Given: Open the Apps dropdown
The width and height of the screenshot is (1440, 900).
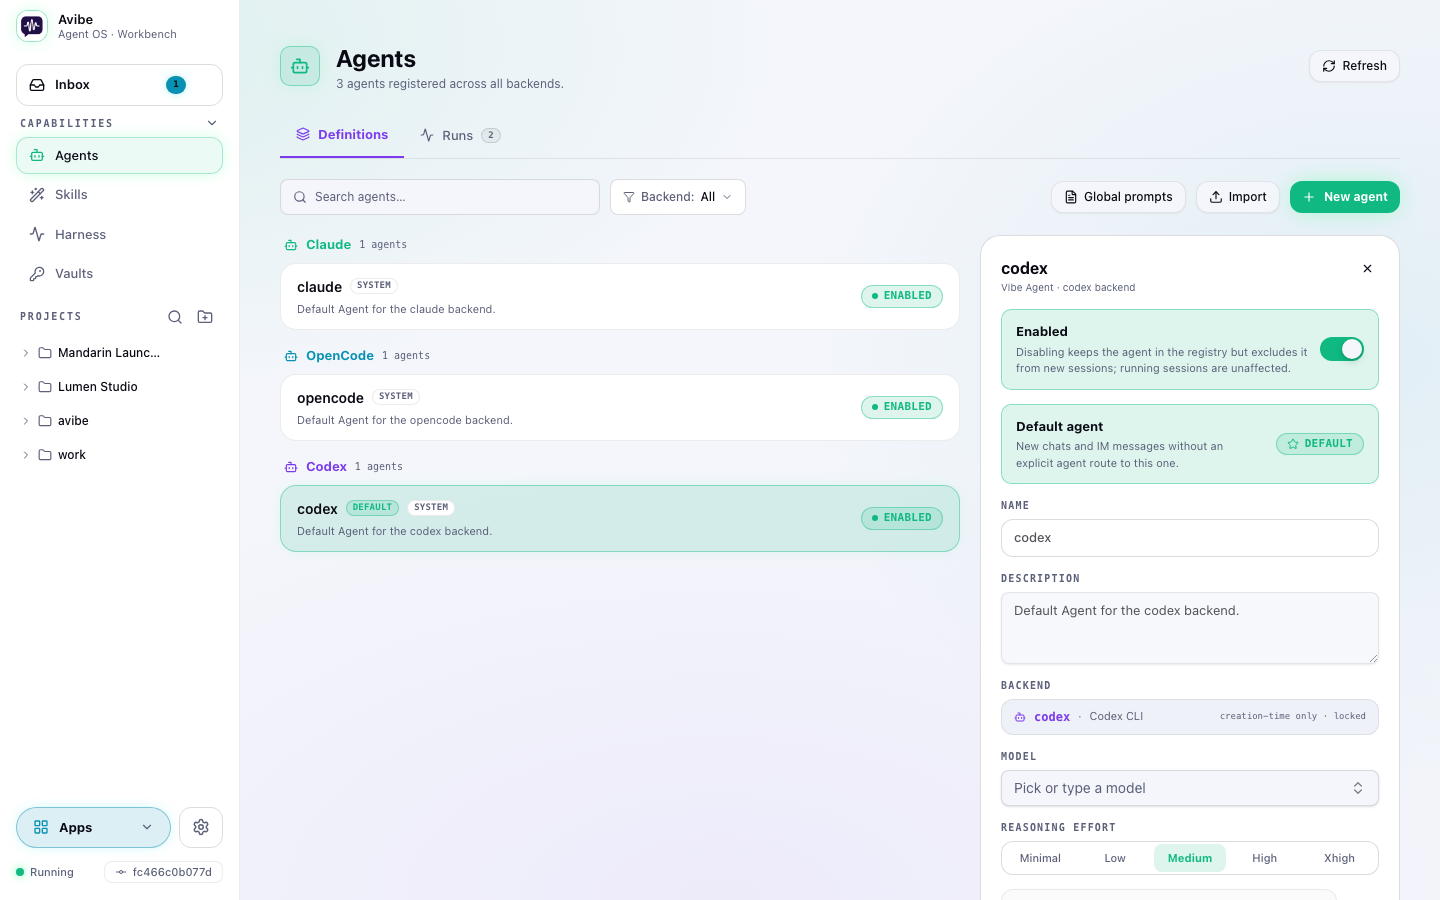Looking at the screenshot, I should click(93, 827).
